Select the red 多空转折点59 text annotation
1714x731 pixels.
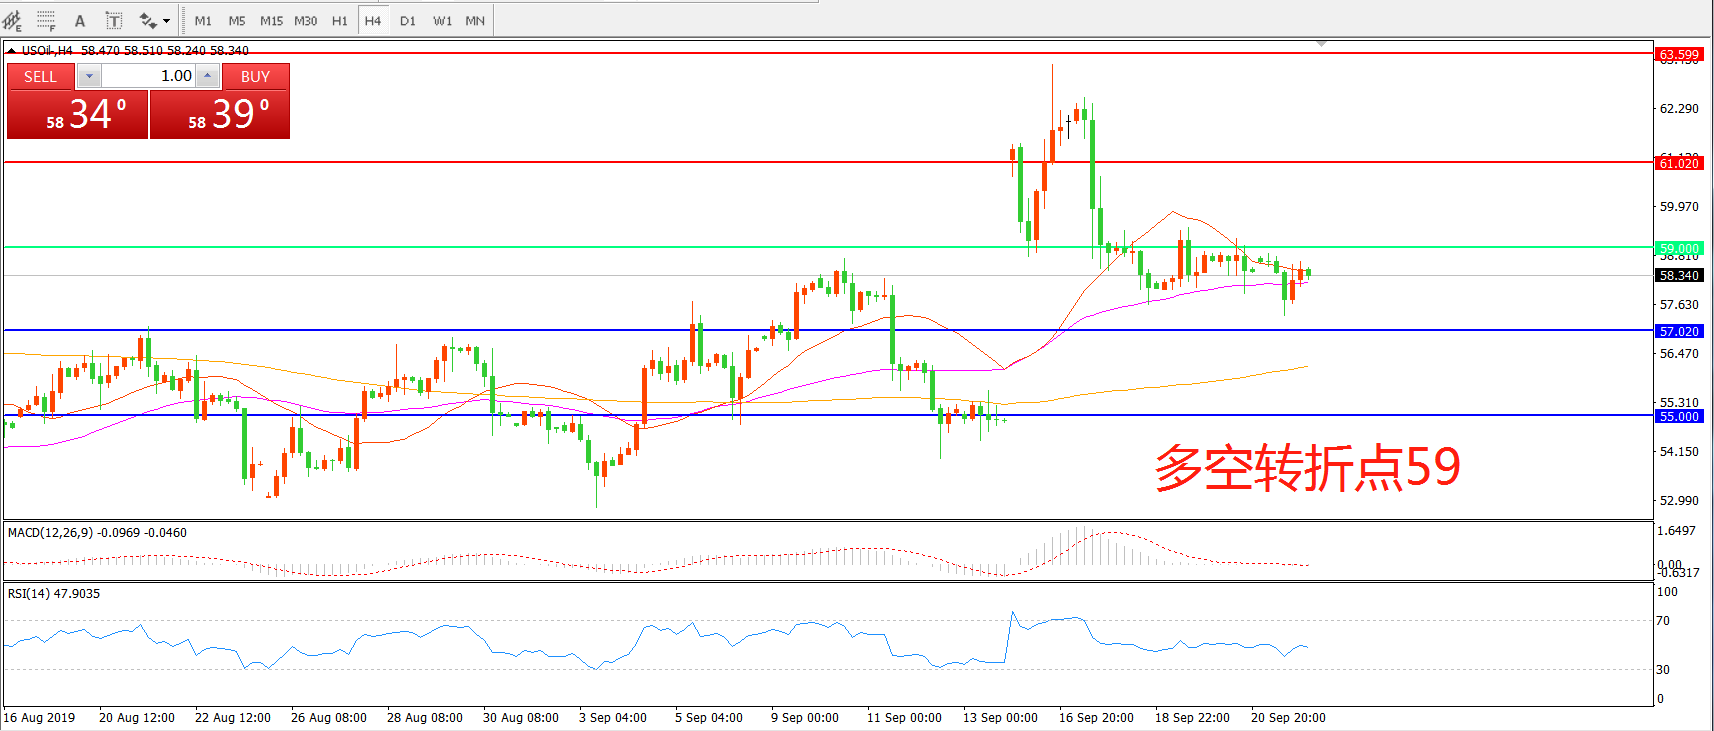click(1307, 467)
